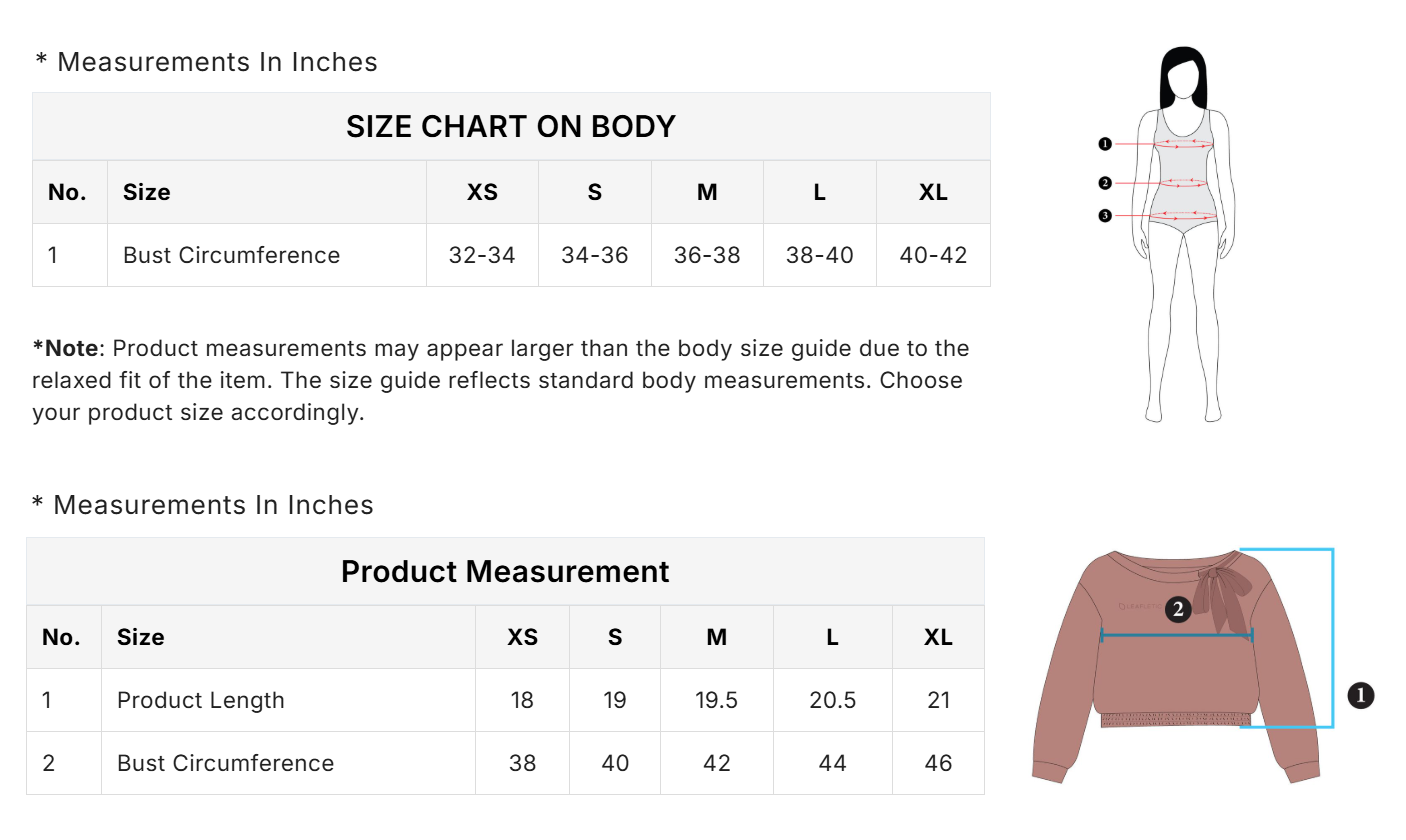Screen dimensions: 1406x840
Task: Click length marker 1 beside the sweatshirt
Action: (x=1361, y=695)
